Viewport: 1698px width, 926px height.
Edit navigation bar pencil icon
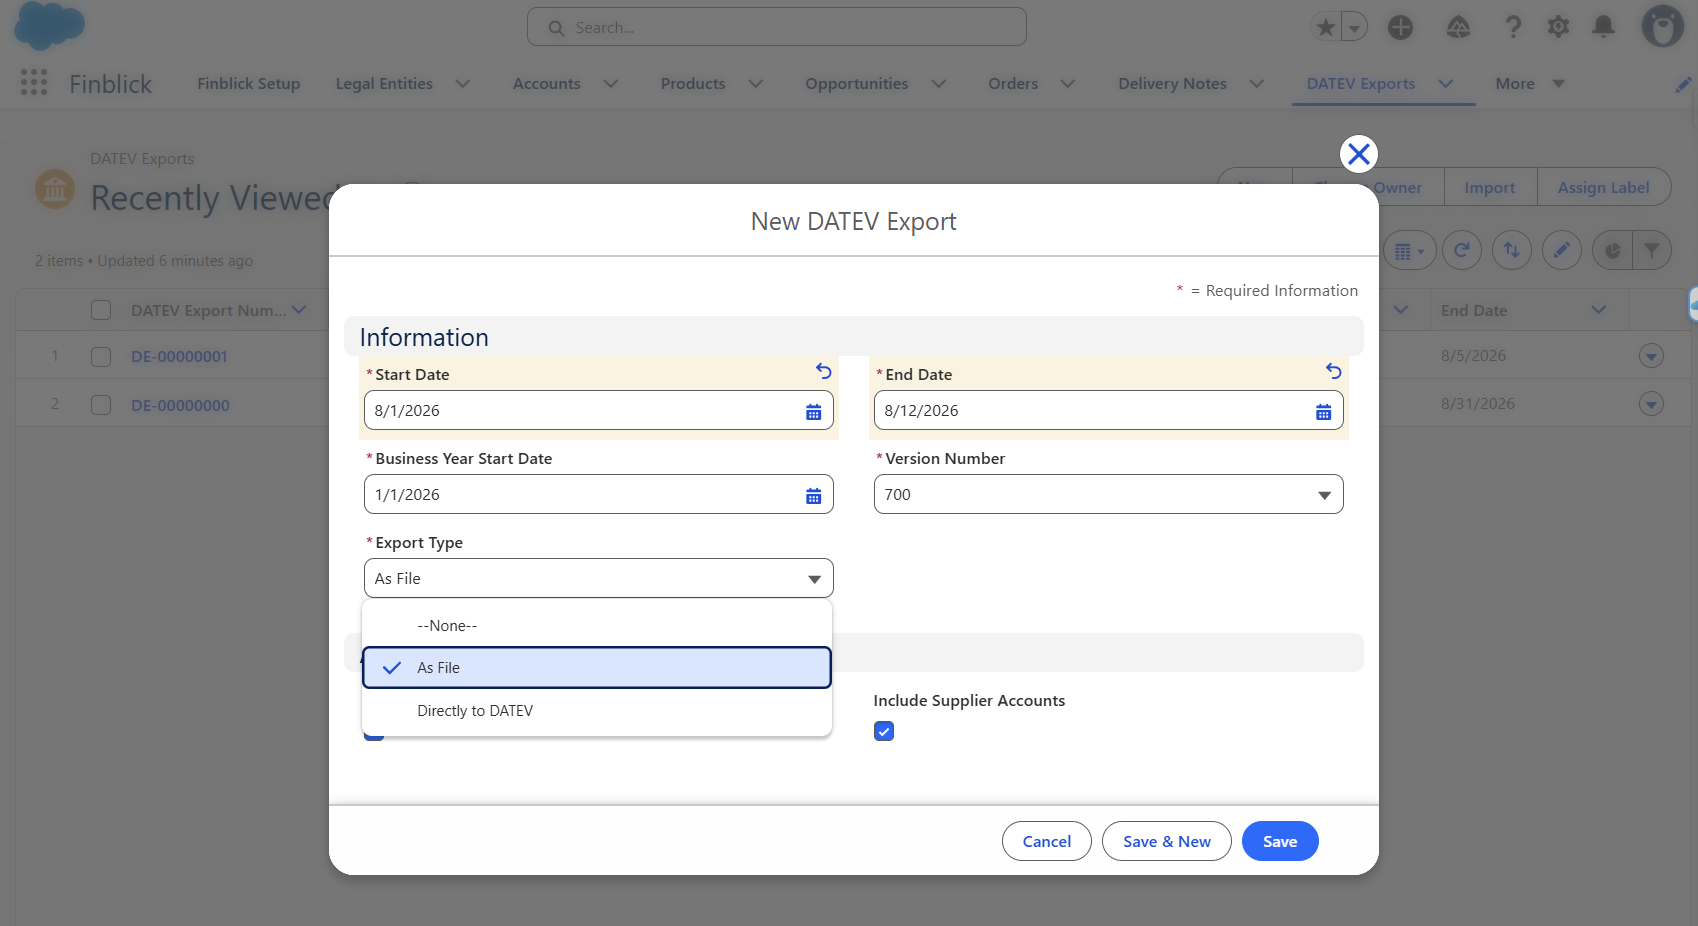tap(1683, 85)
